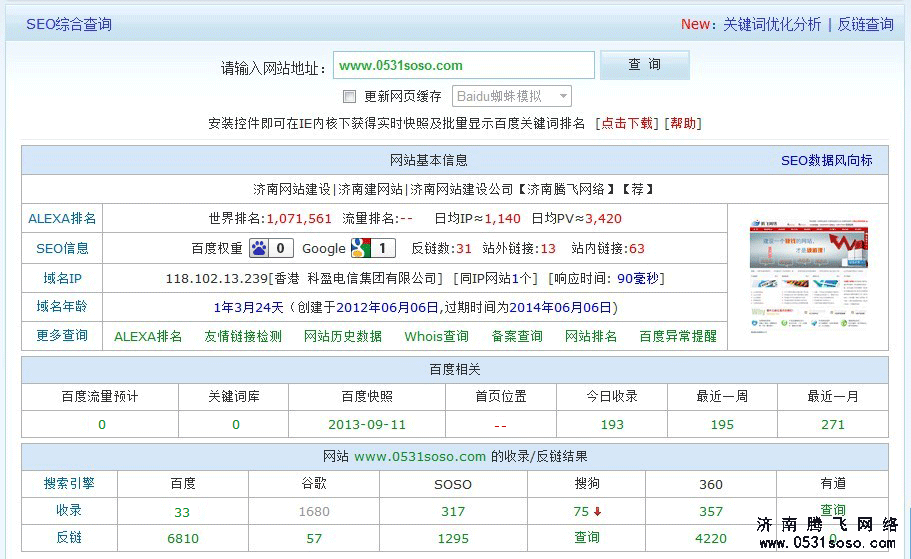
Task: Click the website address input field
Action: pos(464,65)
